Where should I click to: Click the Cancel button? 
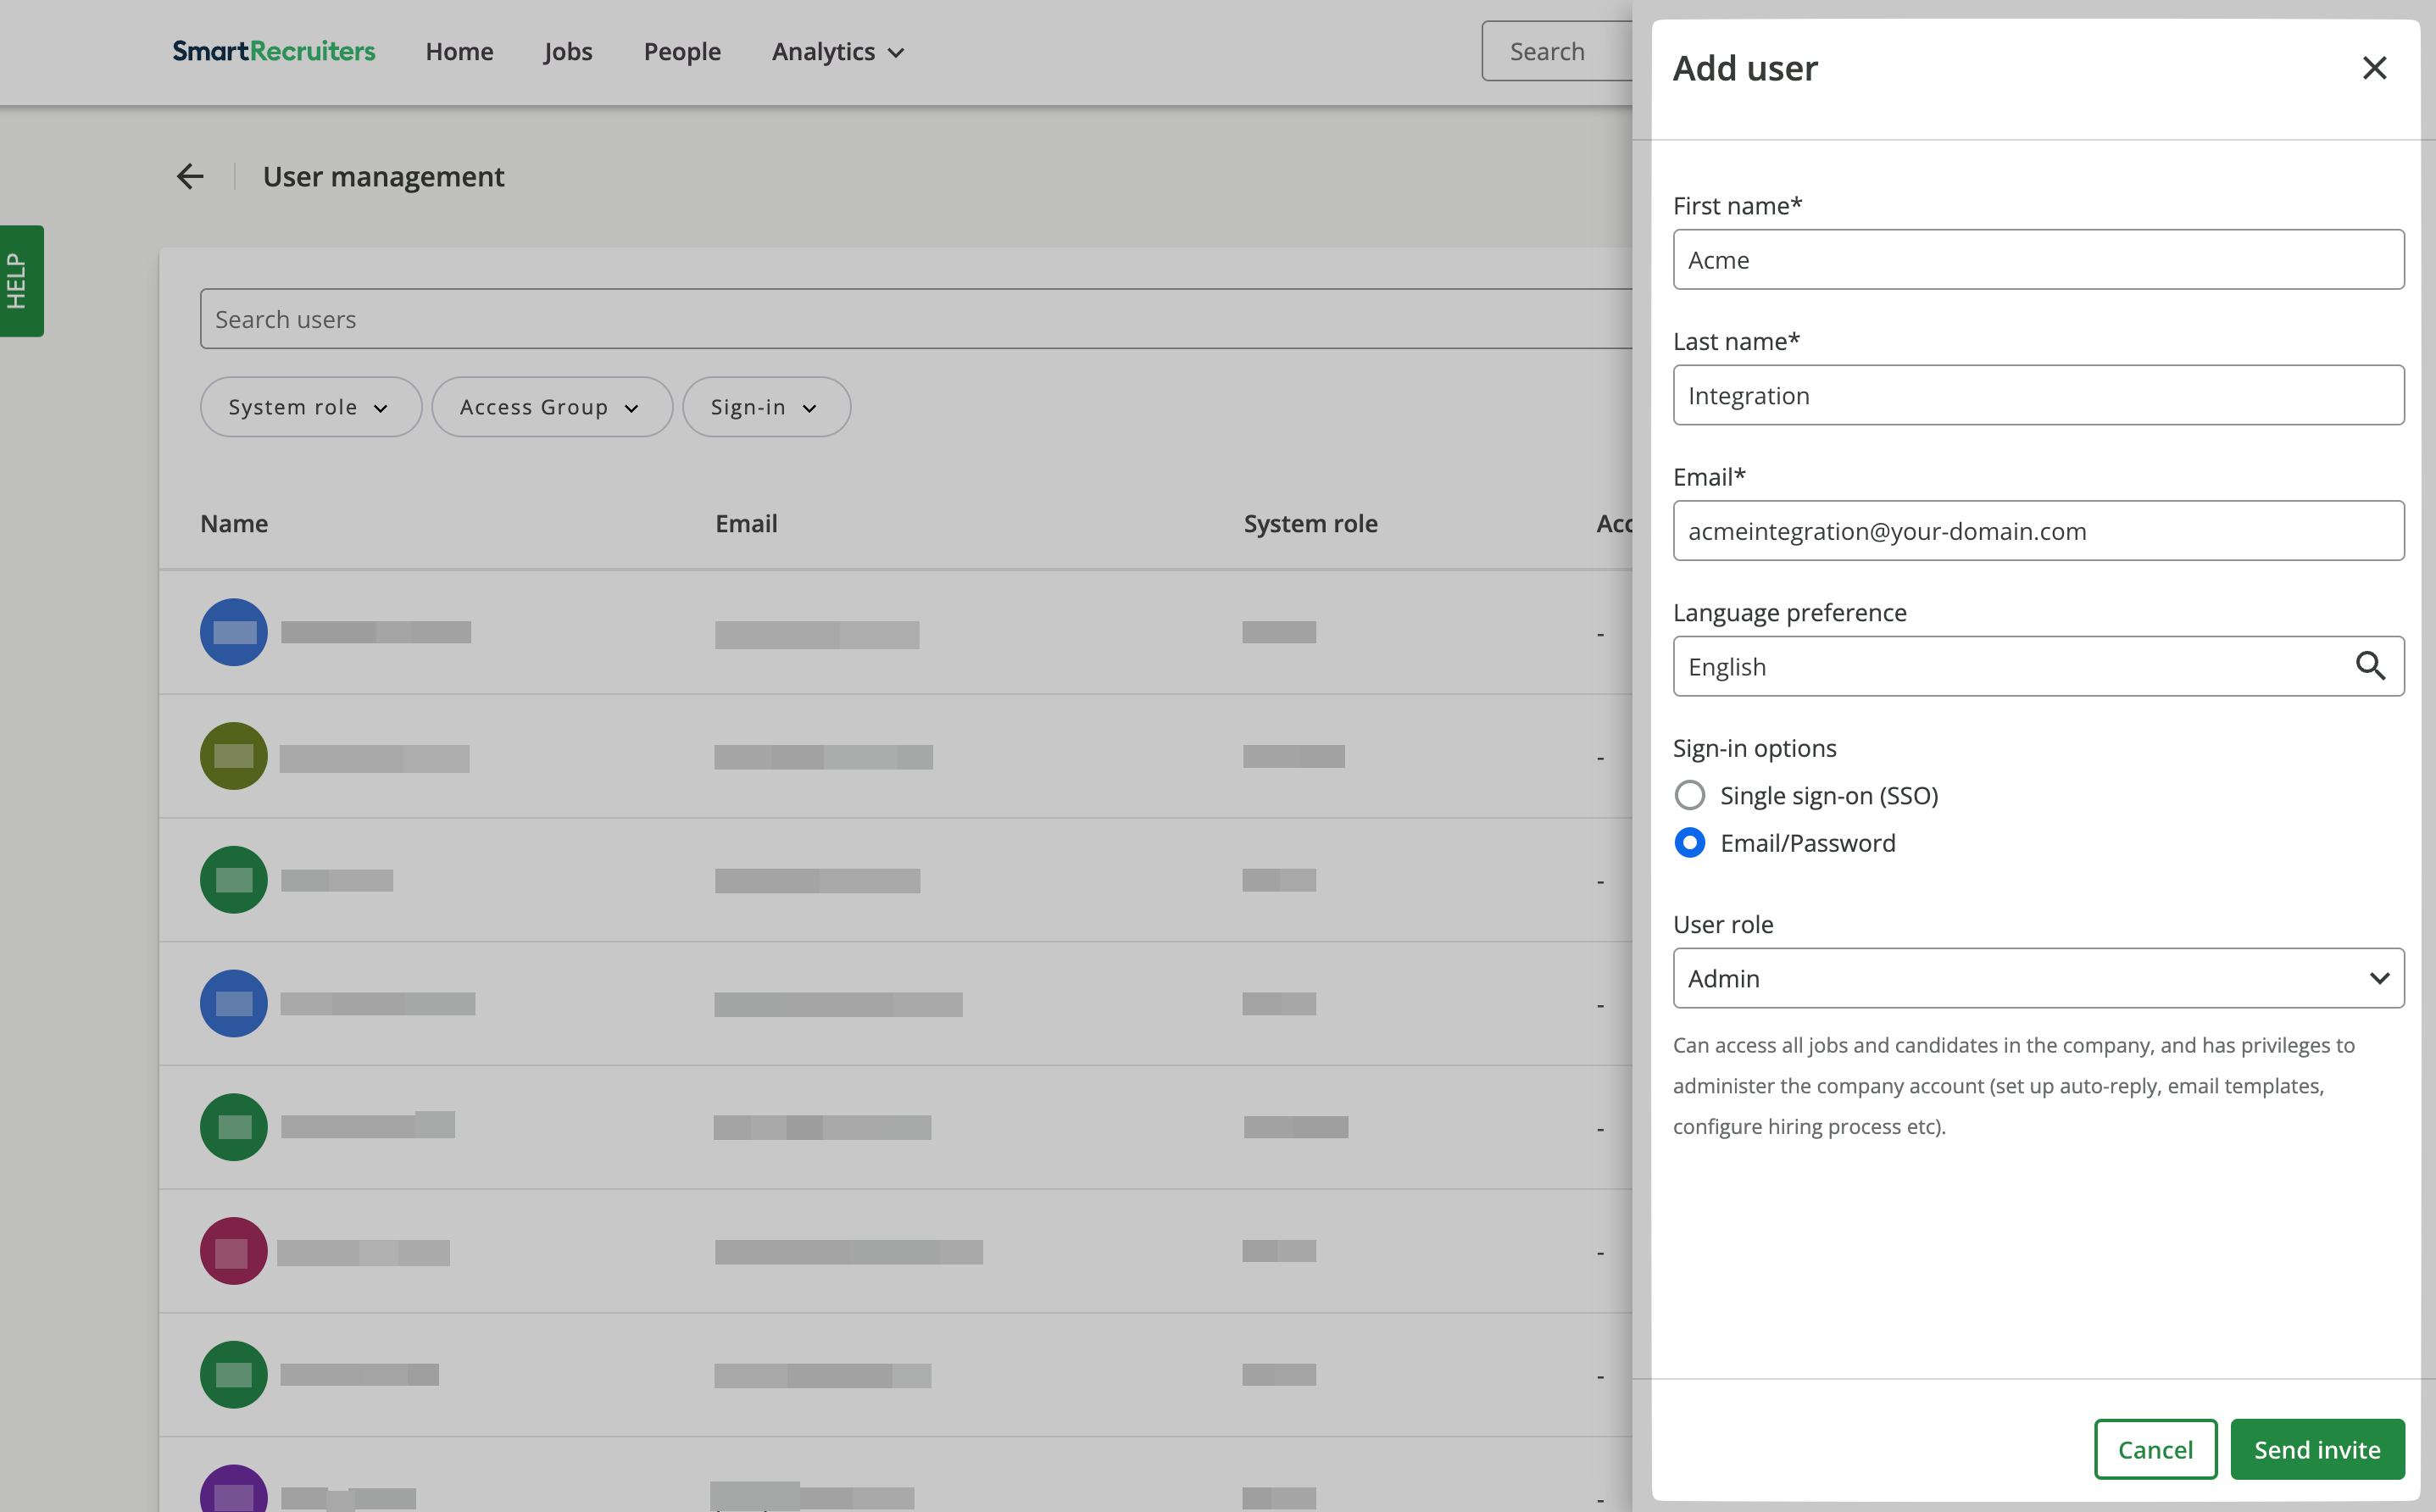tap(2155, 1449)
